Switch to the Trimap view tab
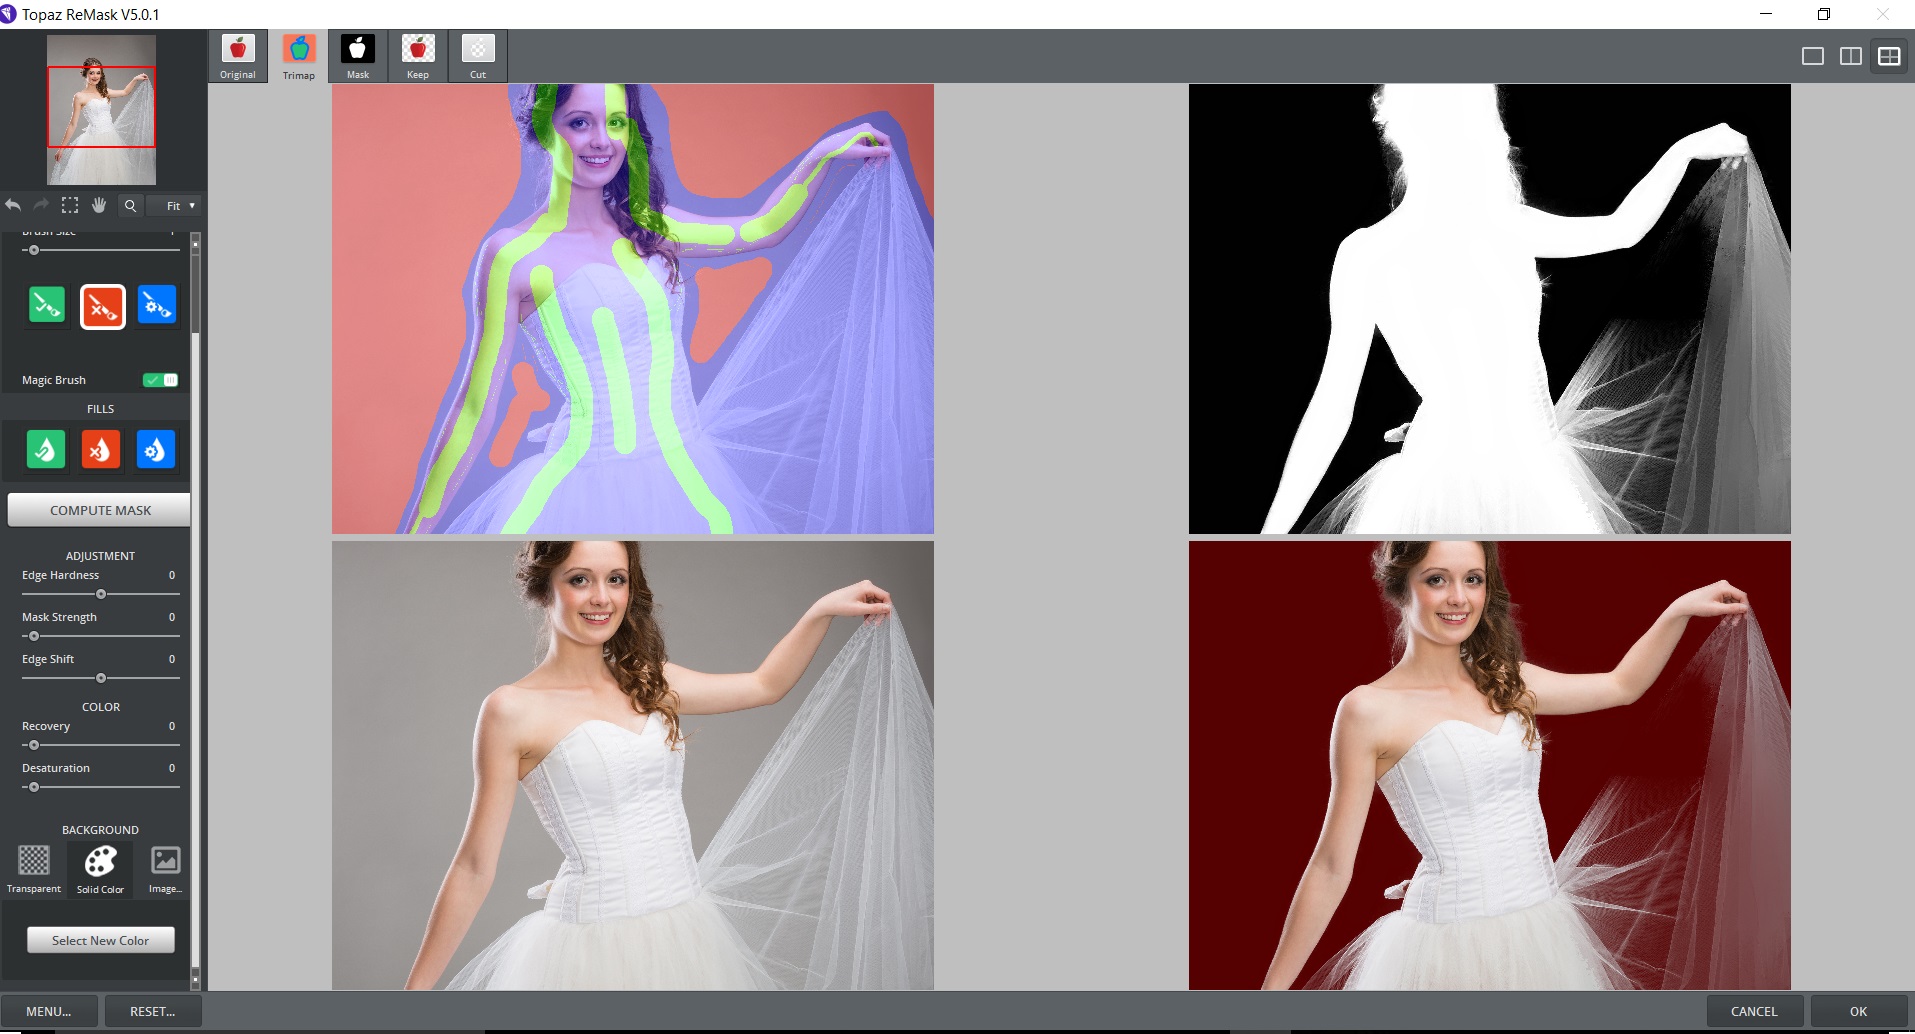The width and height of the screenshot is (1915, 1034). point(299,57)
